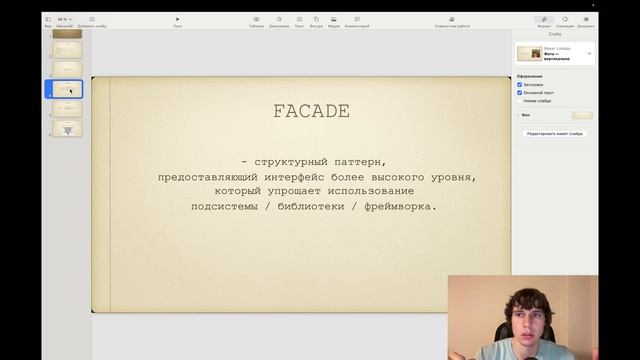Open Совместная работа collaboration button
Image resolution: width=640 pixels, height=360 pixels.
coord(452,19)
